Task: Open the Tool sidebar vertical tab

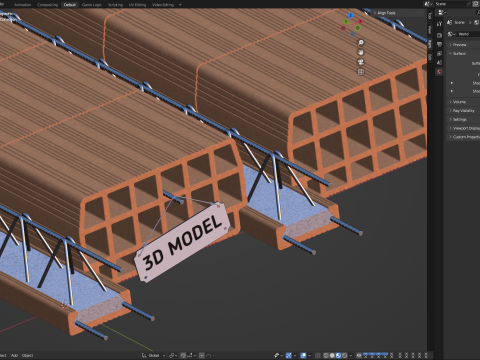Action: coord(430,15)
